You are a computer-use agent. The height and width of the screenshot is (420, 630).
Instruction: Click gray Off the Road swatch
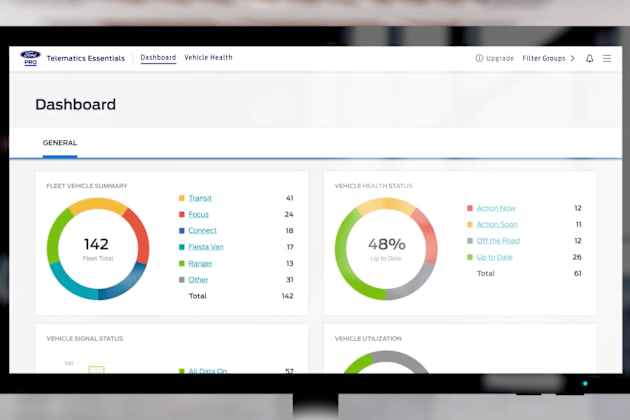click(470, 240)
